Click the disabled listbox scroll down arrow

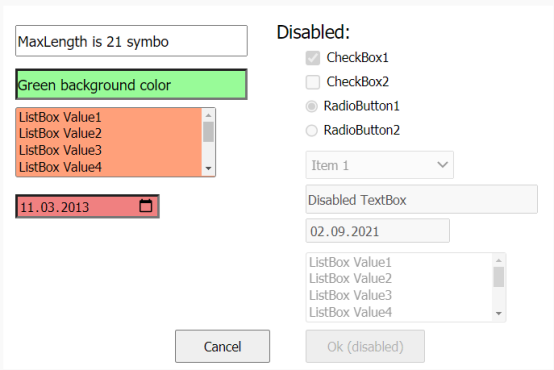499,313
